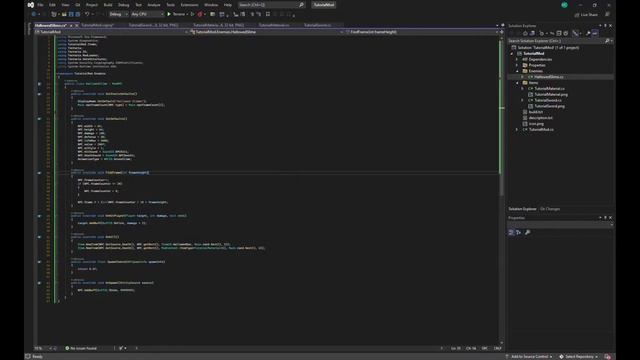Click the Save All toolbar icon
Screen dimensions: 640x360
coord(78,14)
